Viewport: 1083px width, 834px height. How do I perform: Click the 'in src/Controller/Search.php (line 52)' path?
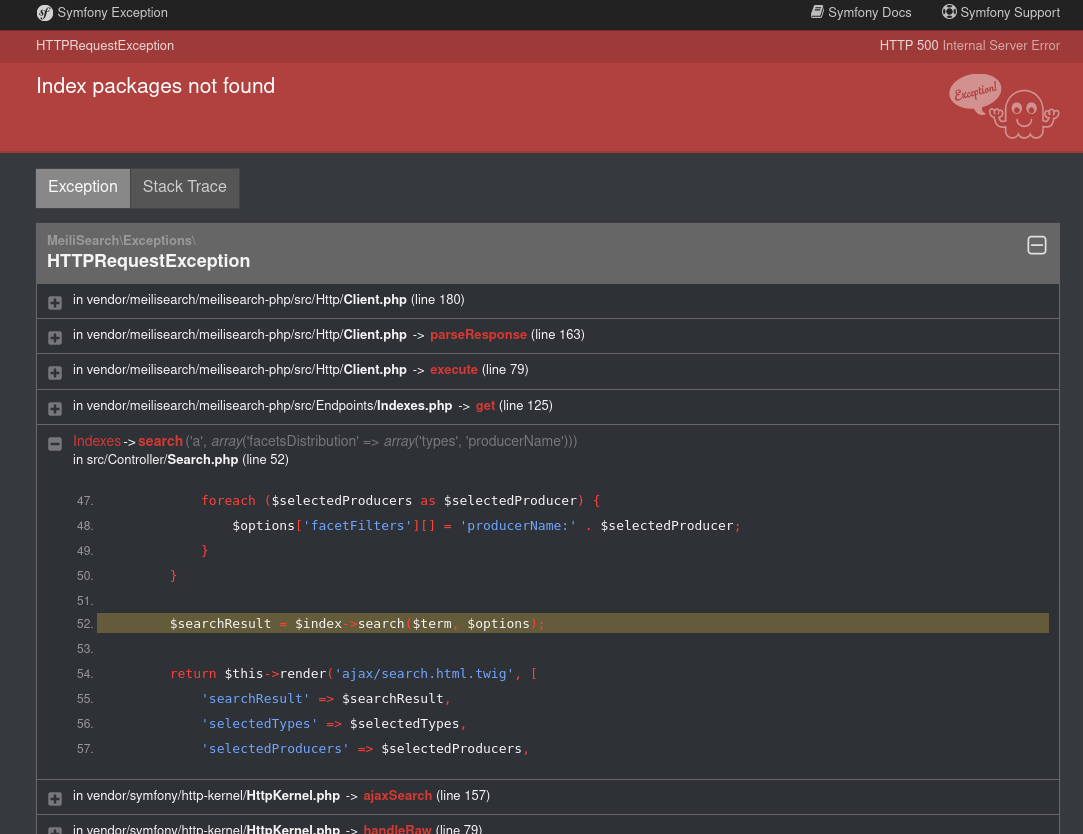pos(181,459)
